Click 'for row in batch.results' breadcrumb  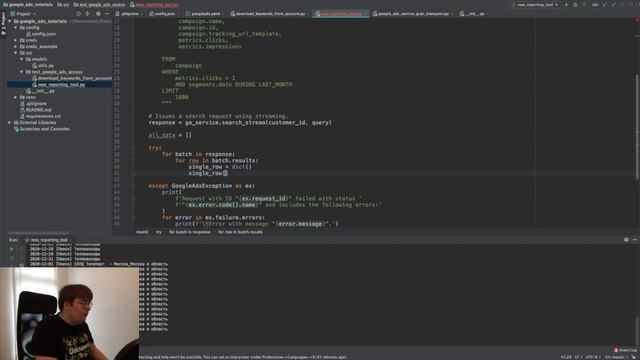tap(240, 232)
